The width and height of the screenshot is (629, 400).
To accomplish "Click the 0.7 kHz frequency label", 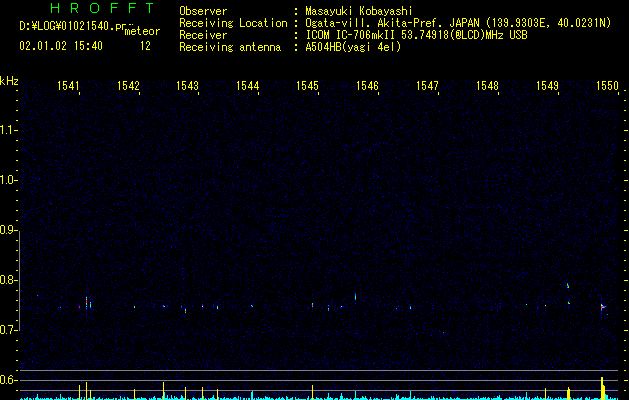I will click(9, 330).
